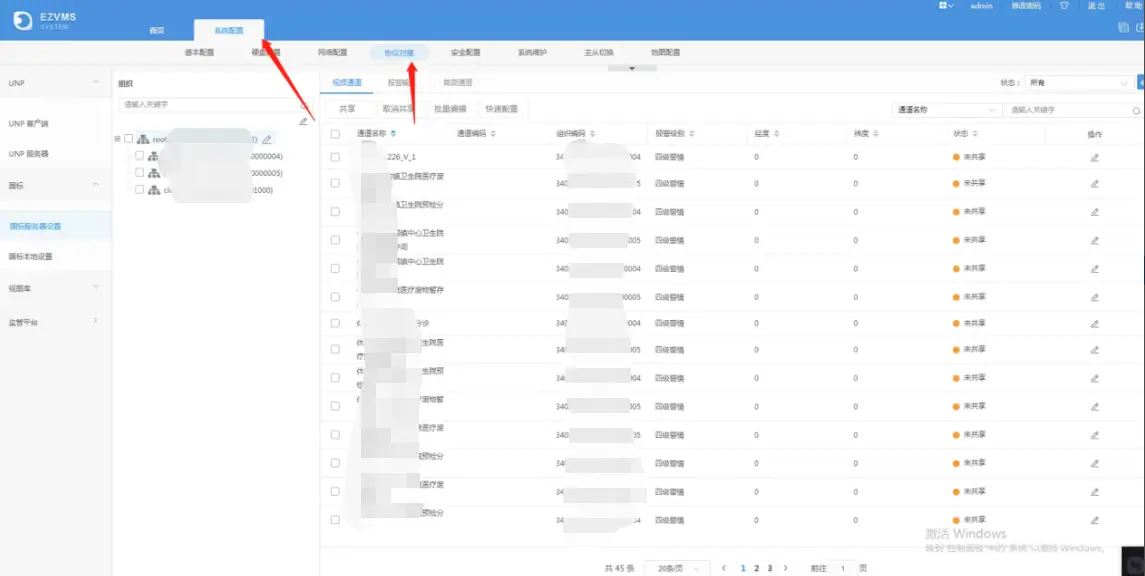Sort by channel name column arrows
The image size is (1145, 576).
pos(393,133)
